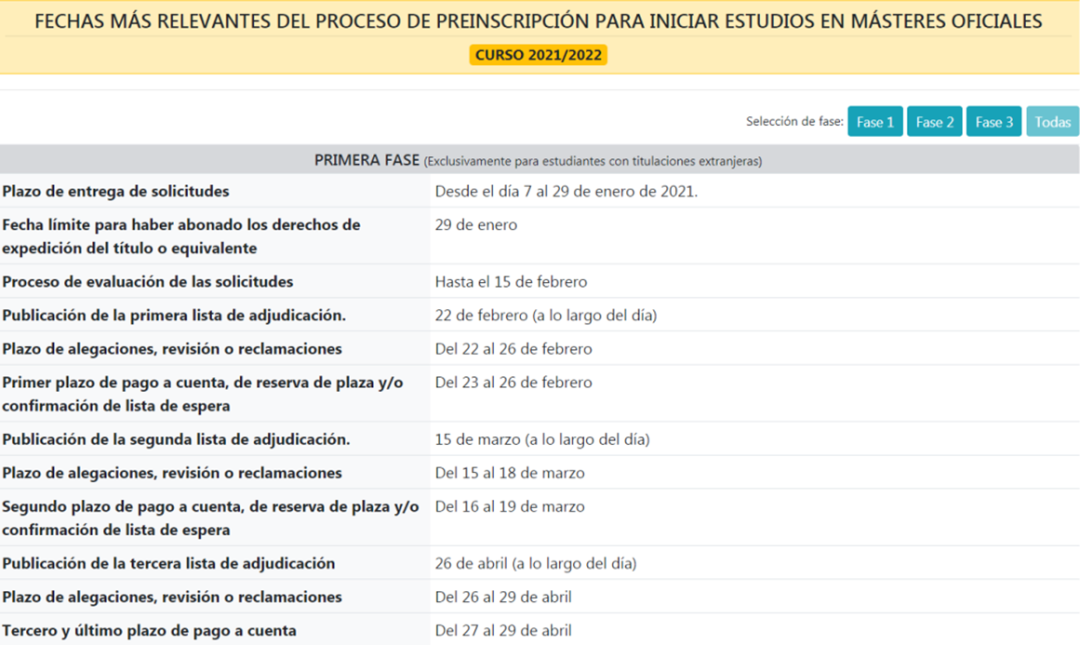Switch to Fase 2 dates
Viewport: 1080px width, 645px height.
click(x=935, y=122)
